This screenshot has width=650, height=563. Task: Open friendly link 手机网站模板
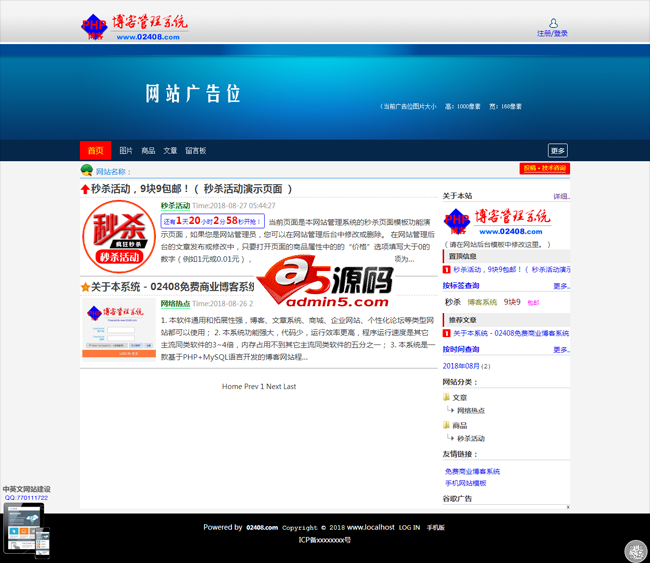(466, 483)
